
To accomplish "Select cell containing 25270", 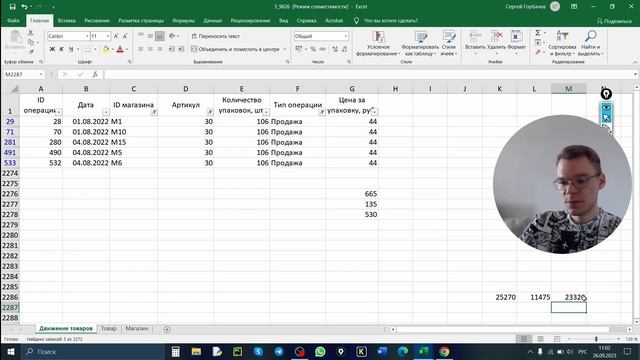I will [x=499, y=297].
